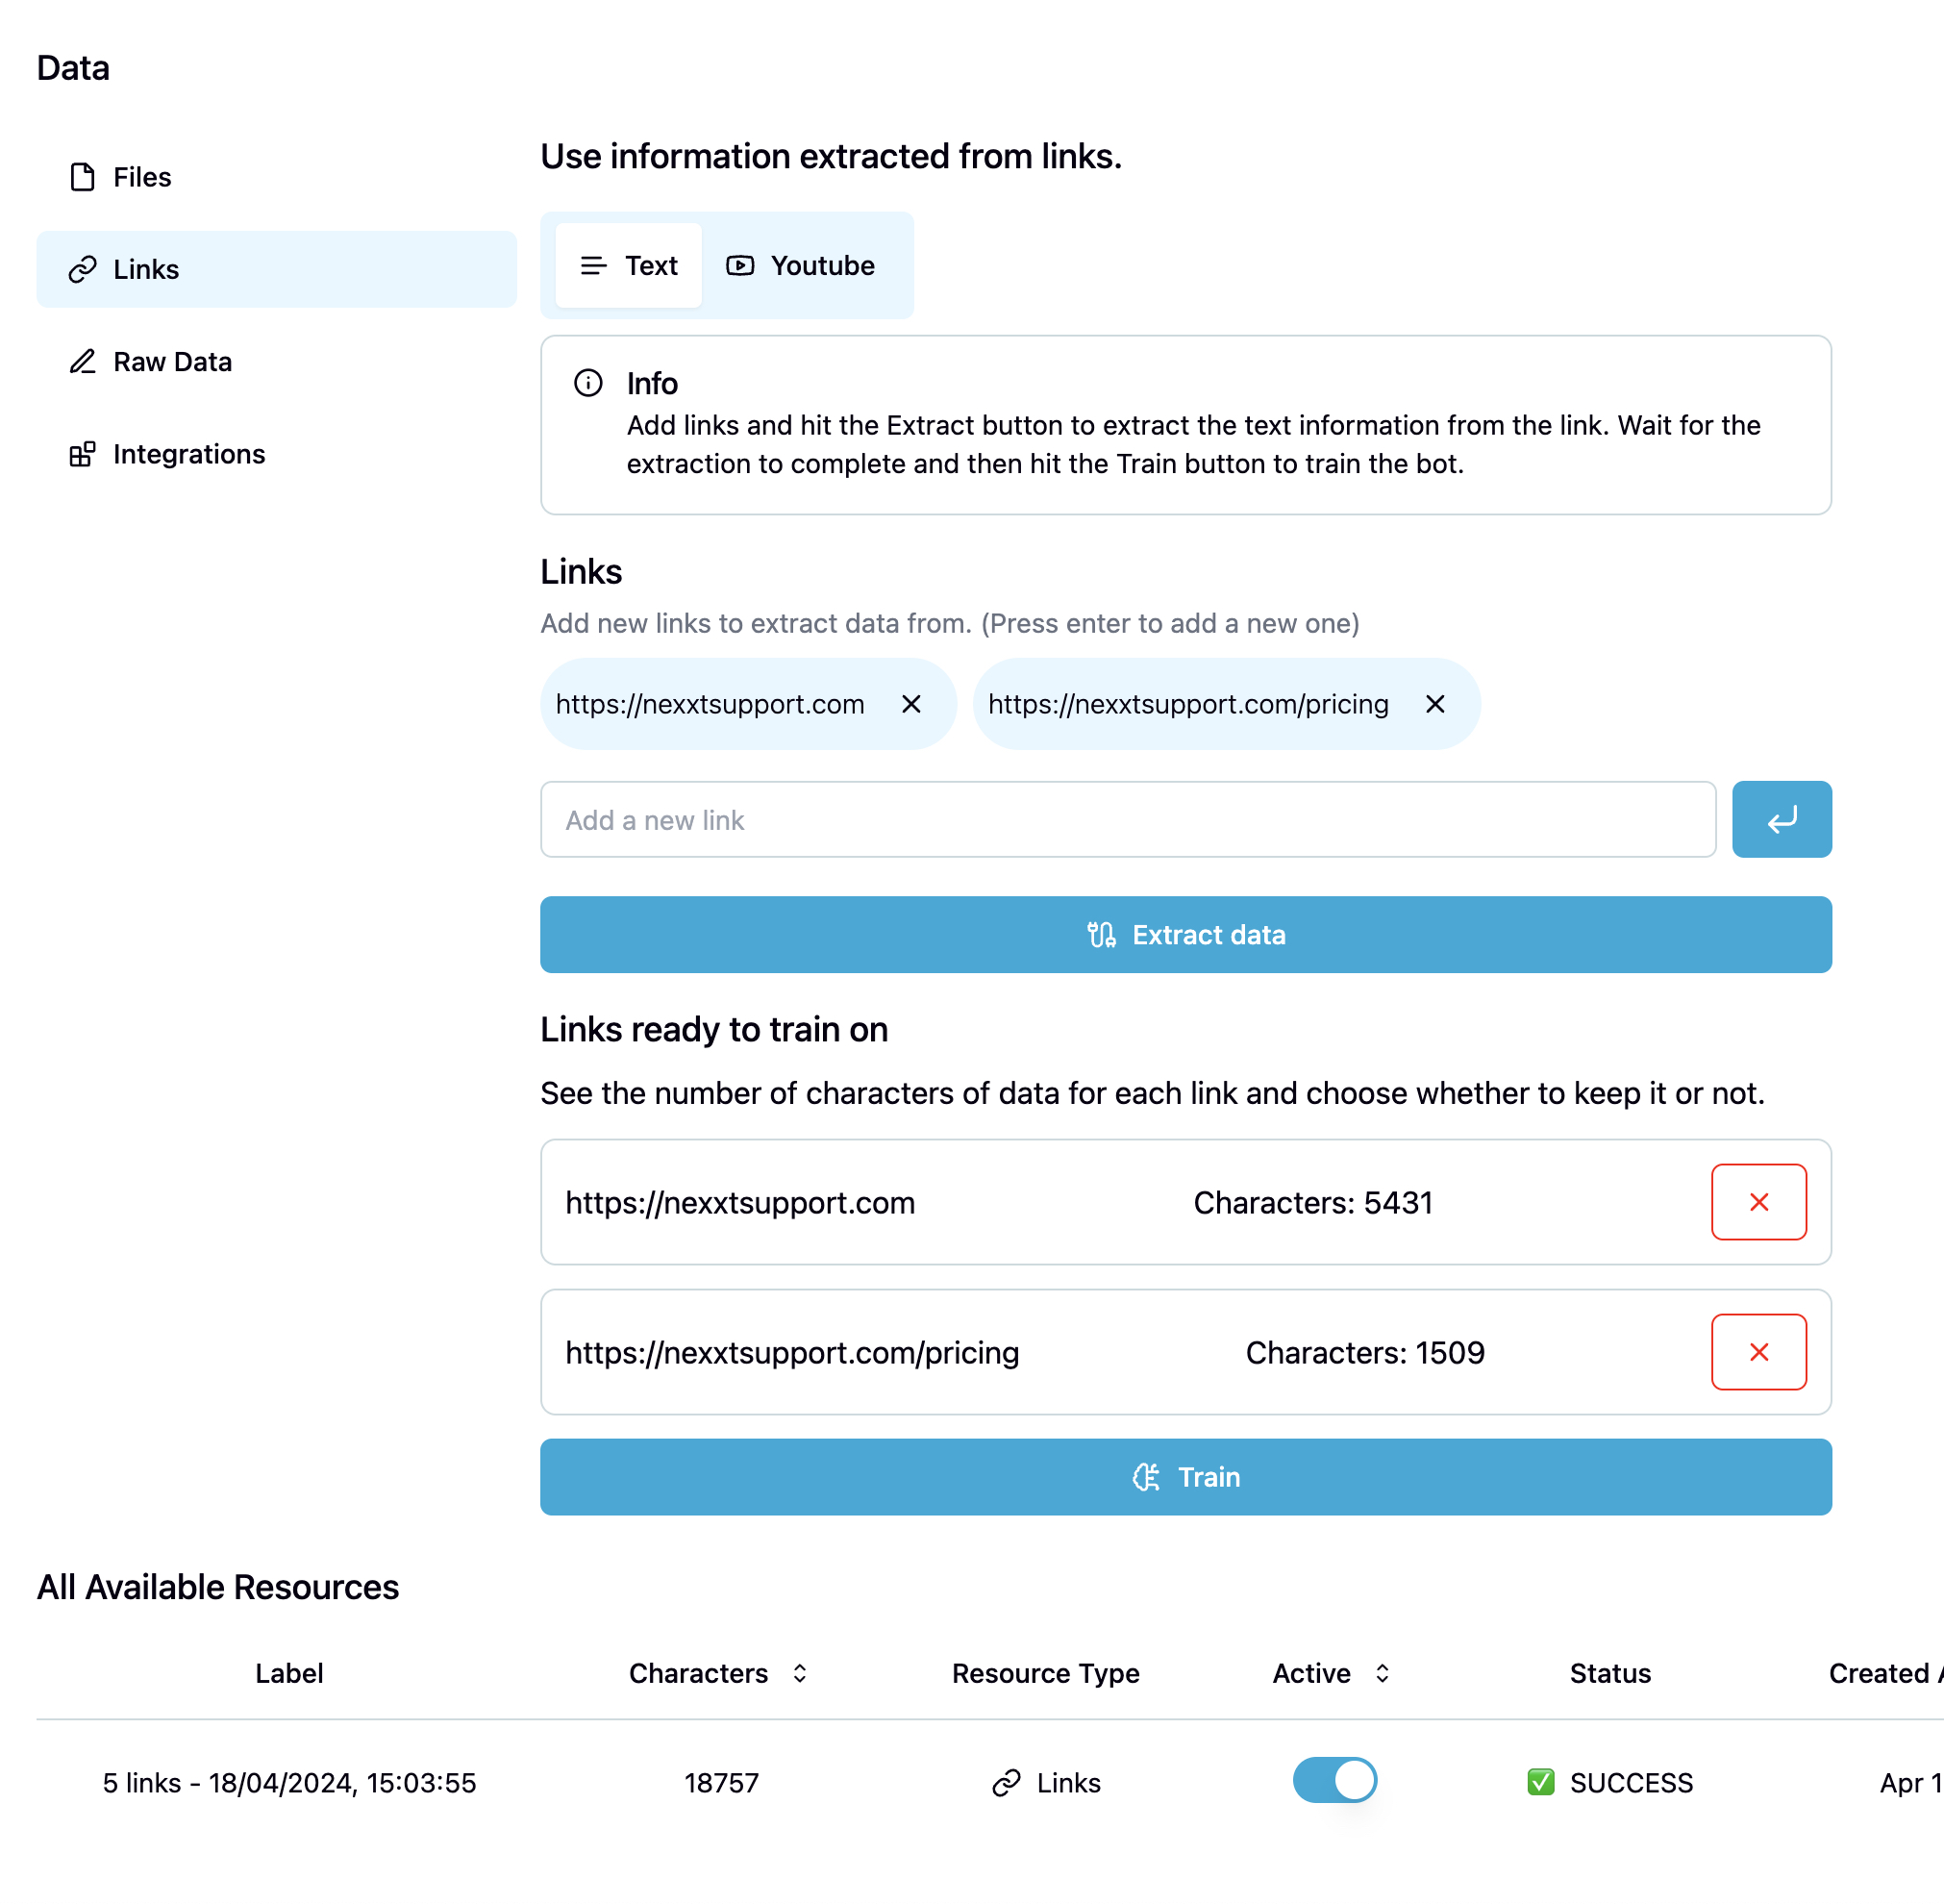Viewport: 1944px width, 1904px height.
Task: Select the Links icon in the sidebar
Action: 83,269
